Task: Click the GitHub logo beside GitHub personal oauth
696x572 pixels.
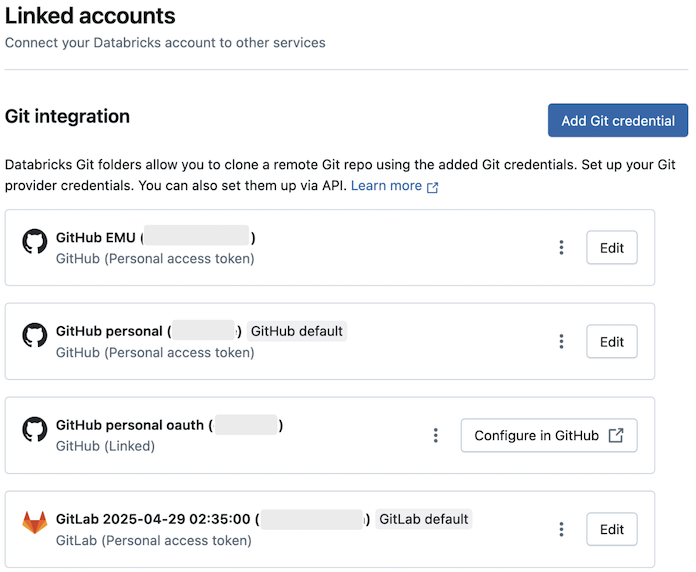Action: tap(35, 429)
